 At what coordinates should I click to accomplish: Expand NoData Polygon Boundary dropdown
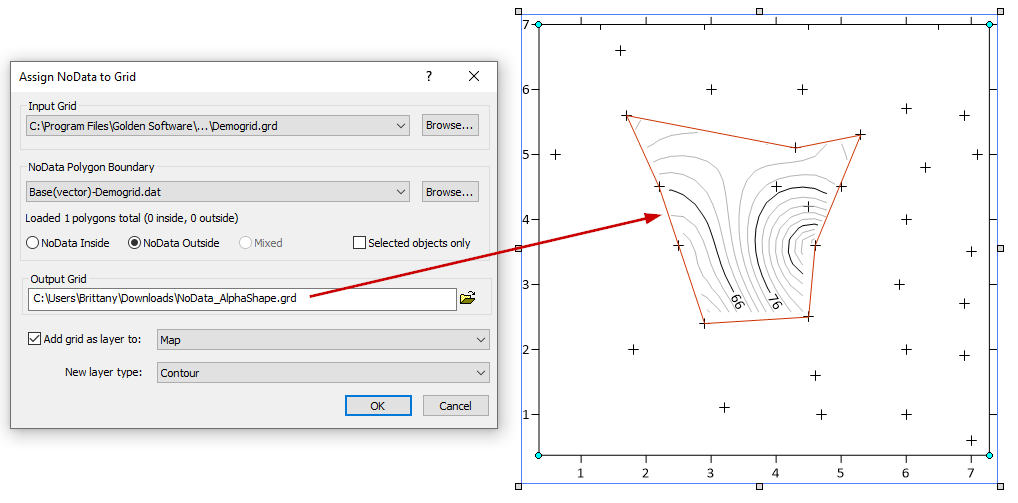[401, 192]
